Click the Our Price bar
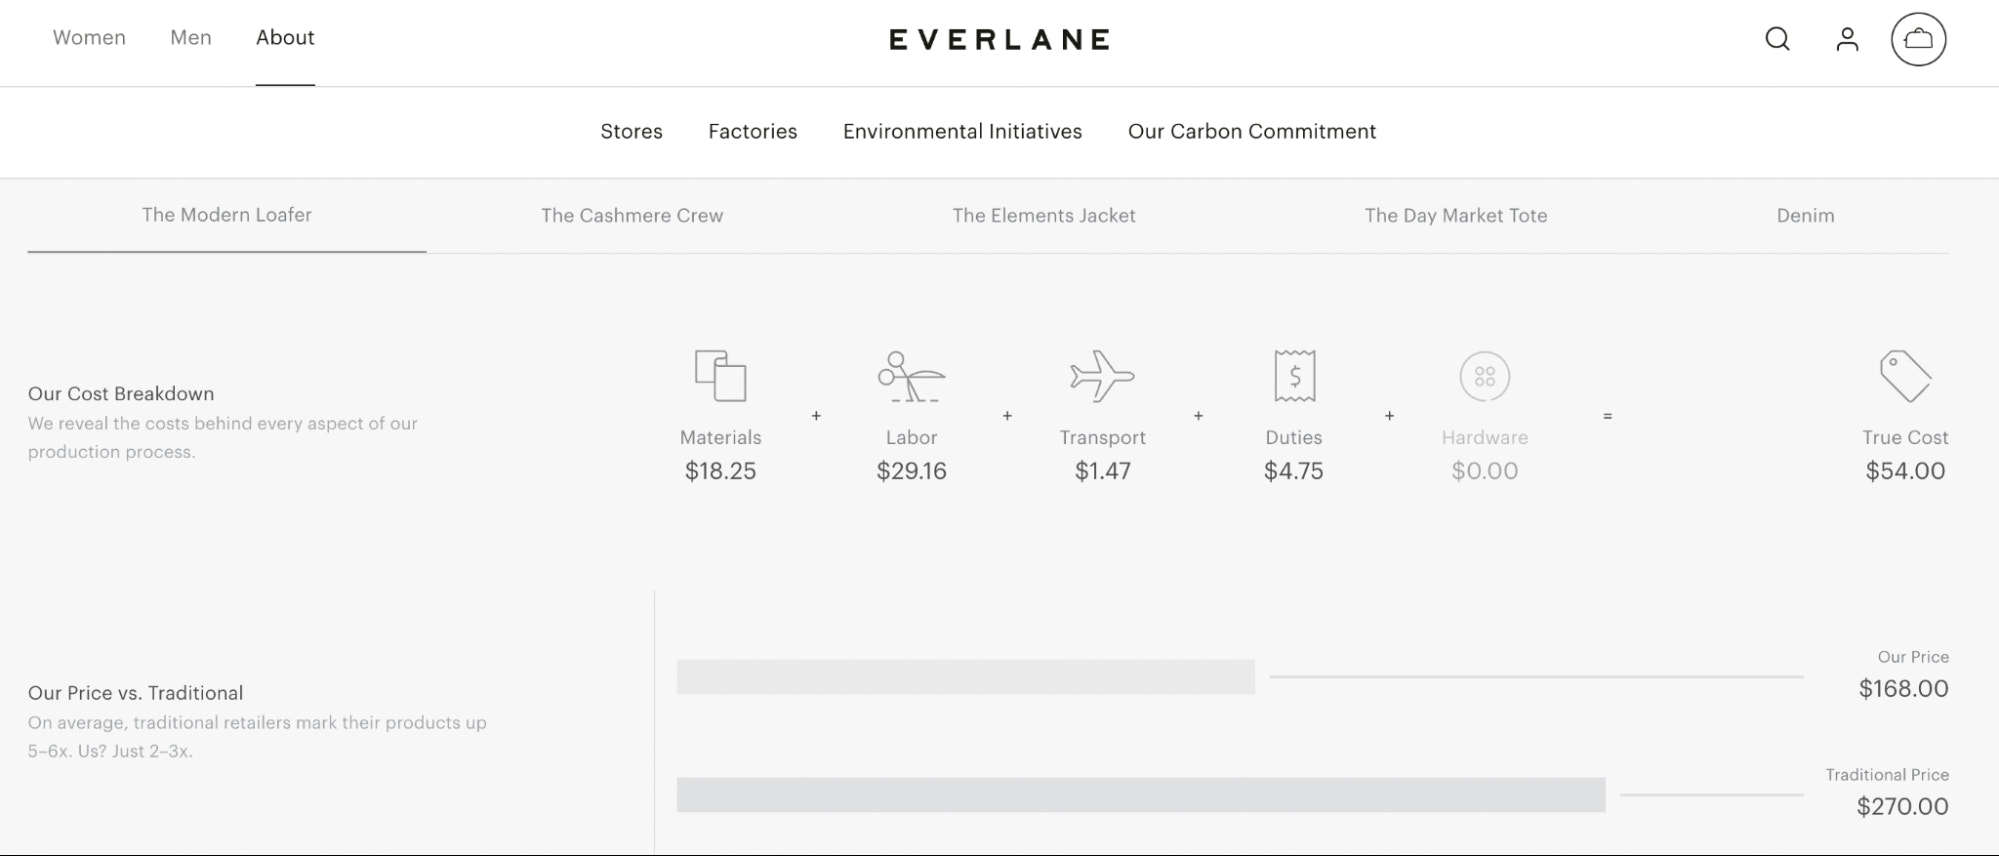1999x856 pixels. [965, 677]
